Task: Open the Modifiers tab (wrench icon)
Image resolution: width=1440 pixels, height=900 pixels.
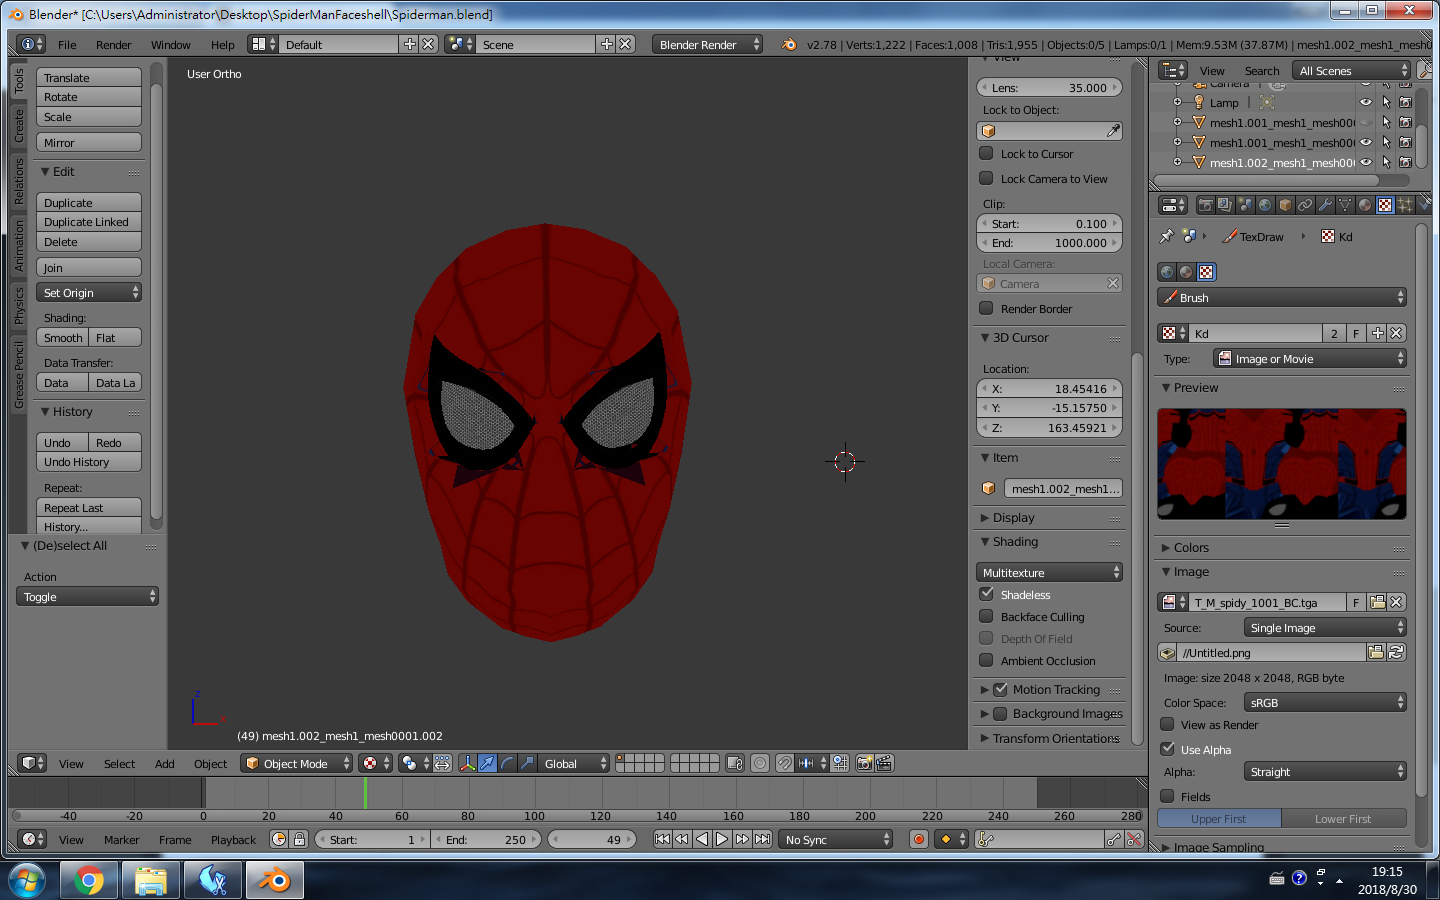Action: pyautogui.click(x=1325, y=205)
